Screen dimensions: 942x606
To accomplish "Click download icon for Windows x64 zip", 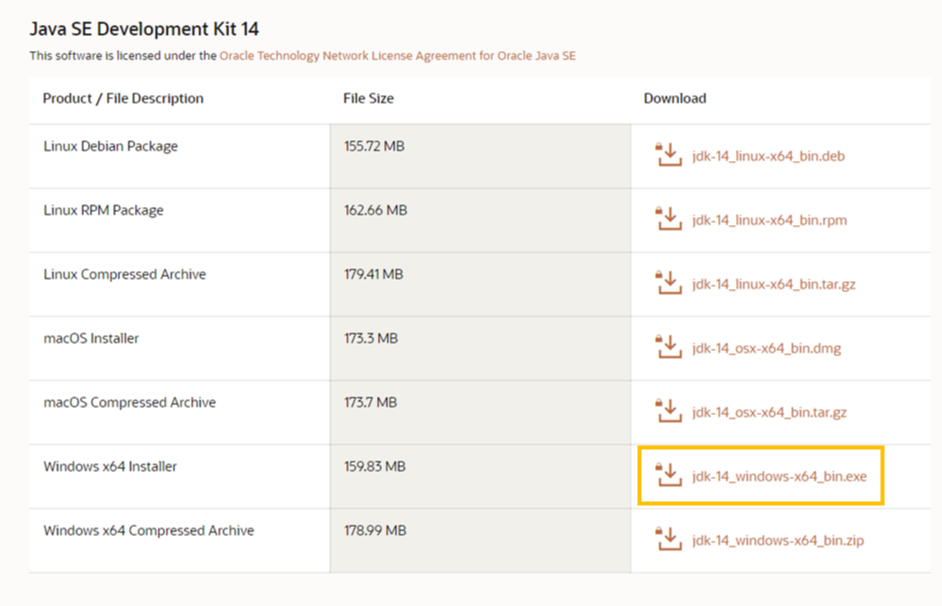I will (668, 539).
